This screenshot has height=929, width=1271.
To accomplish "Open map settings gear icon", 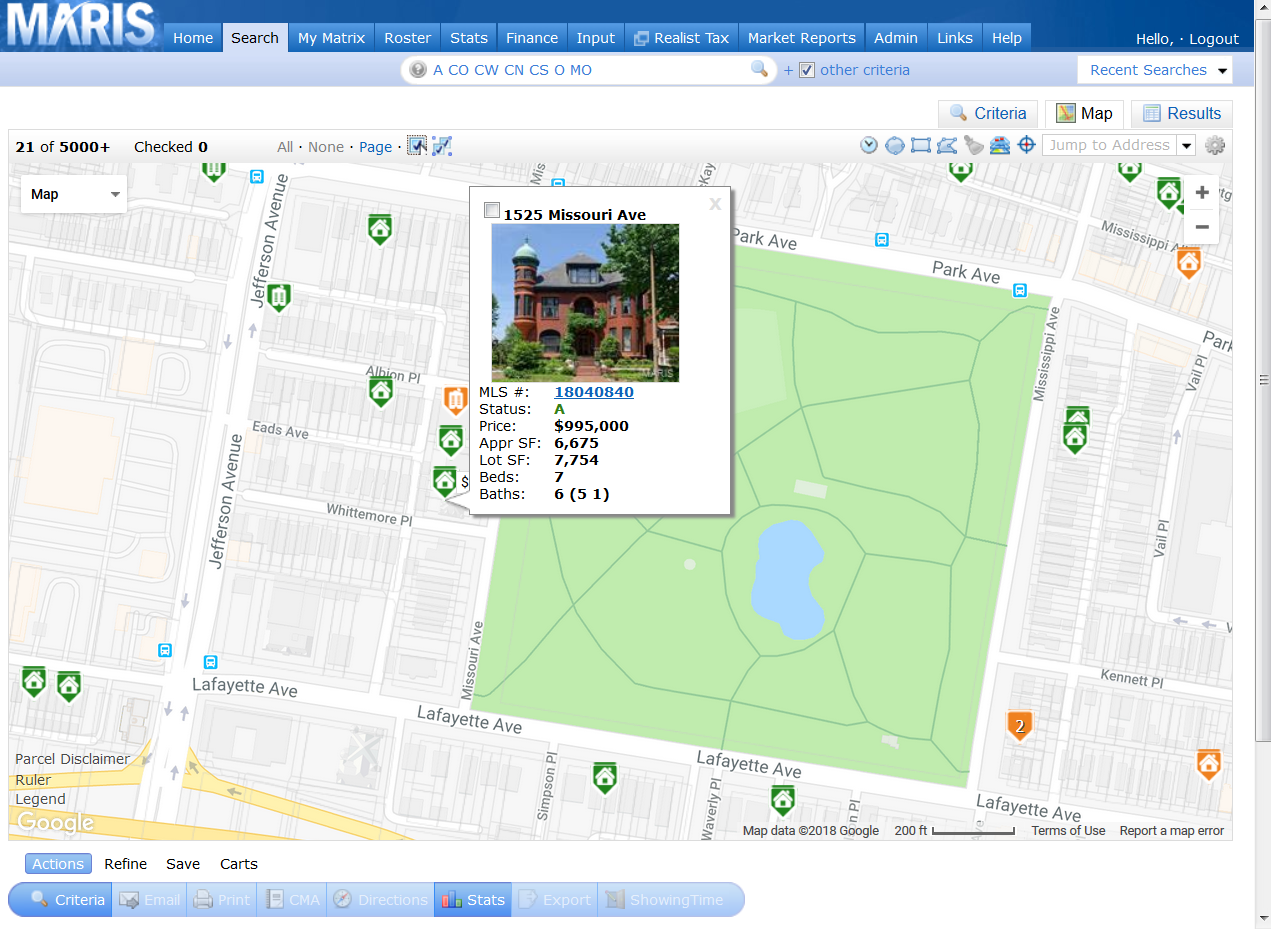I will pyautogui.click(x=1215, y=146).
